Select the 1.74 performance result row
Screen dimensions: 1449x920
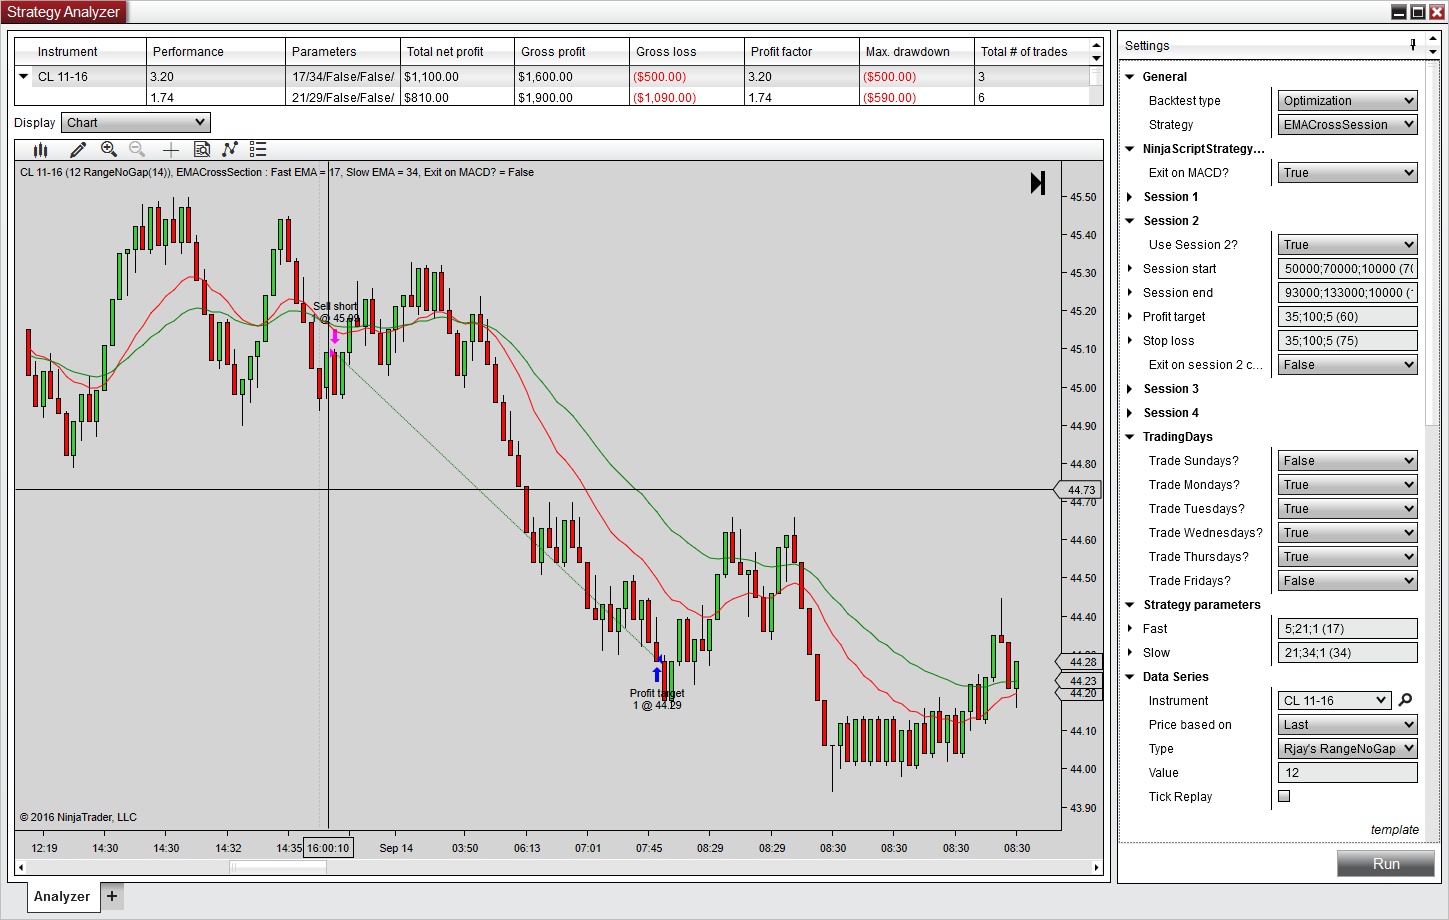coord(552,98)
